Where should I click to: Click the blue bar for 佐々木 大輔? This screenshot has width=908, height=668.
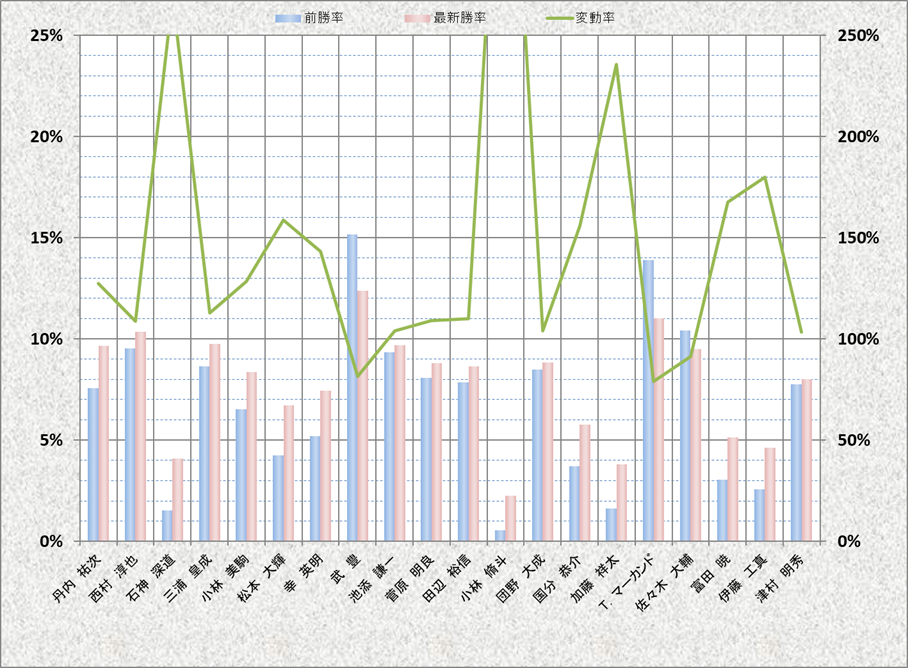click(685, 435)
